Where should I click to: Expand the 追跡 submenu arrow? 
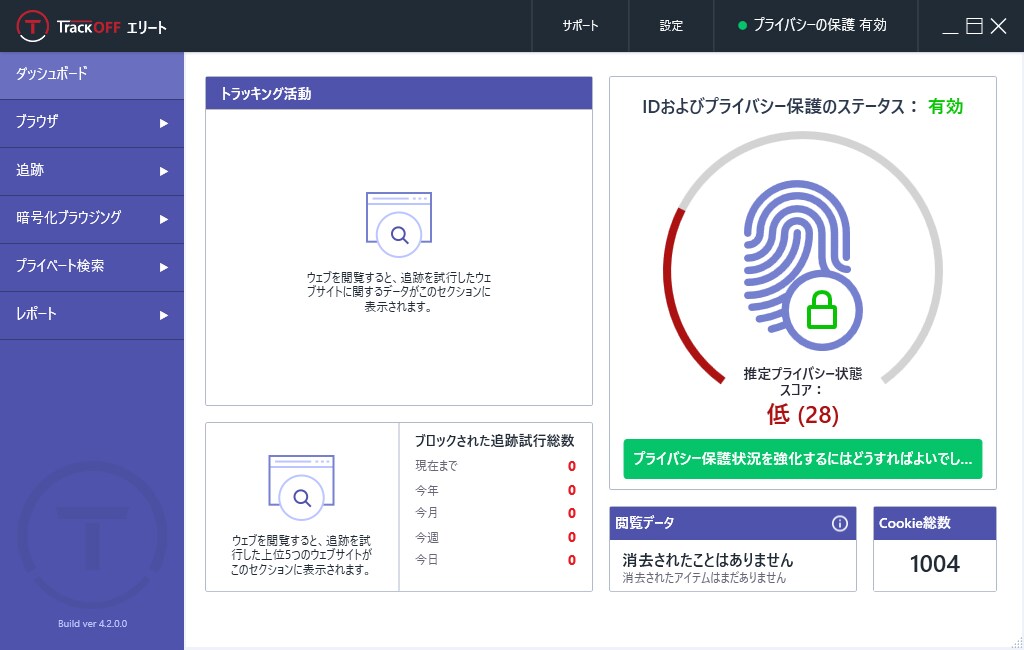point(164,171)
